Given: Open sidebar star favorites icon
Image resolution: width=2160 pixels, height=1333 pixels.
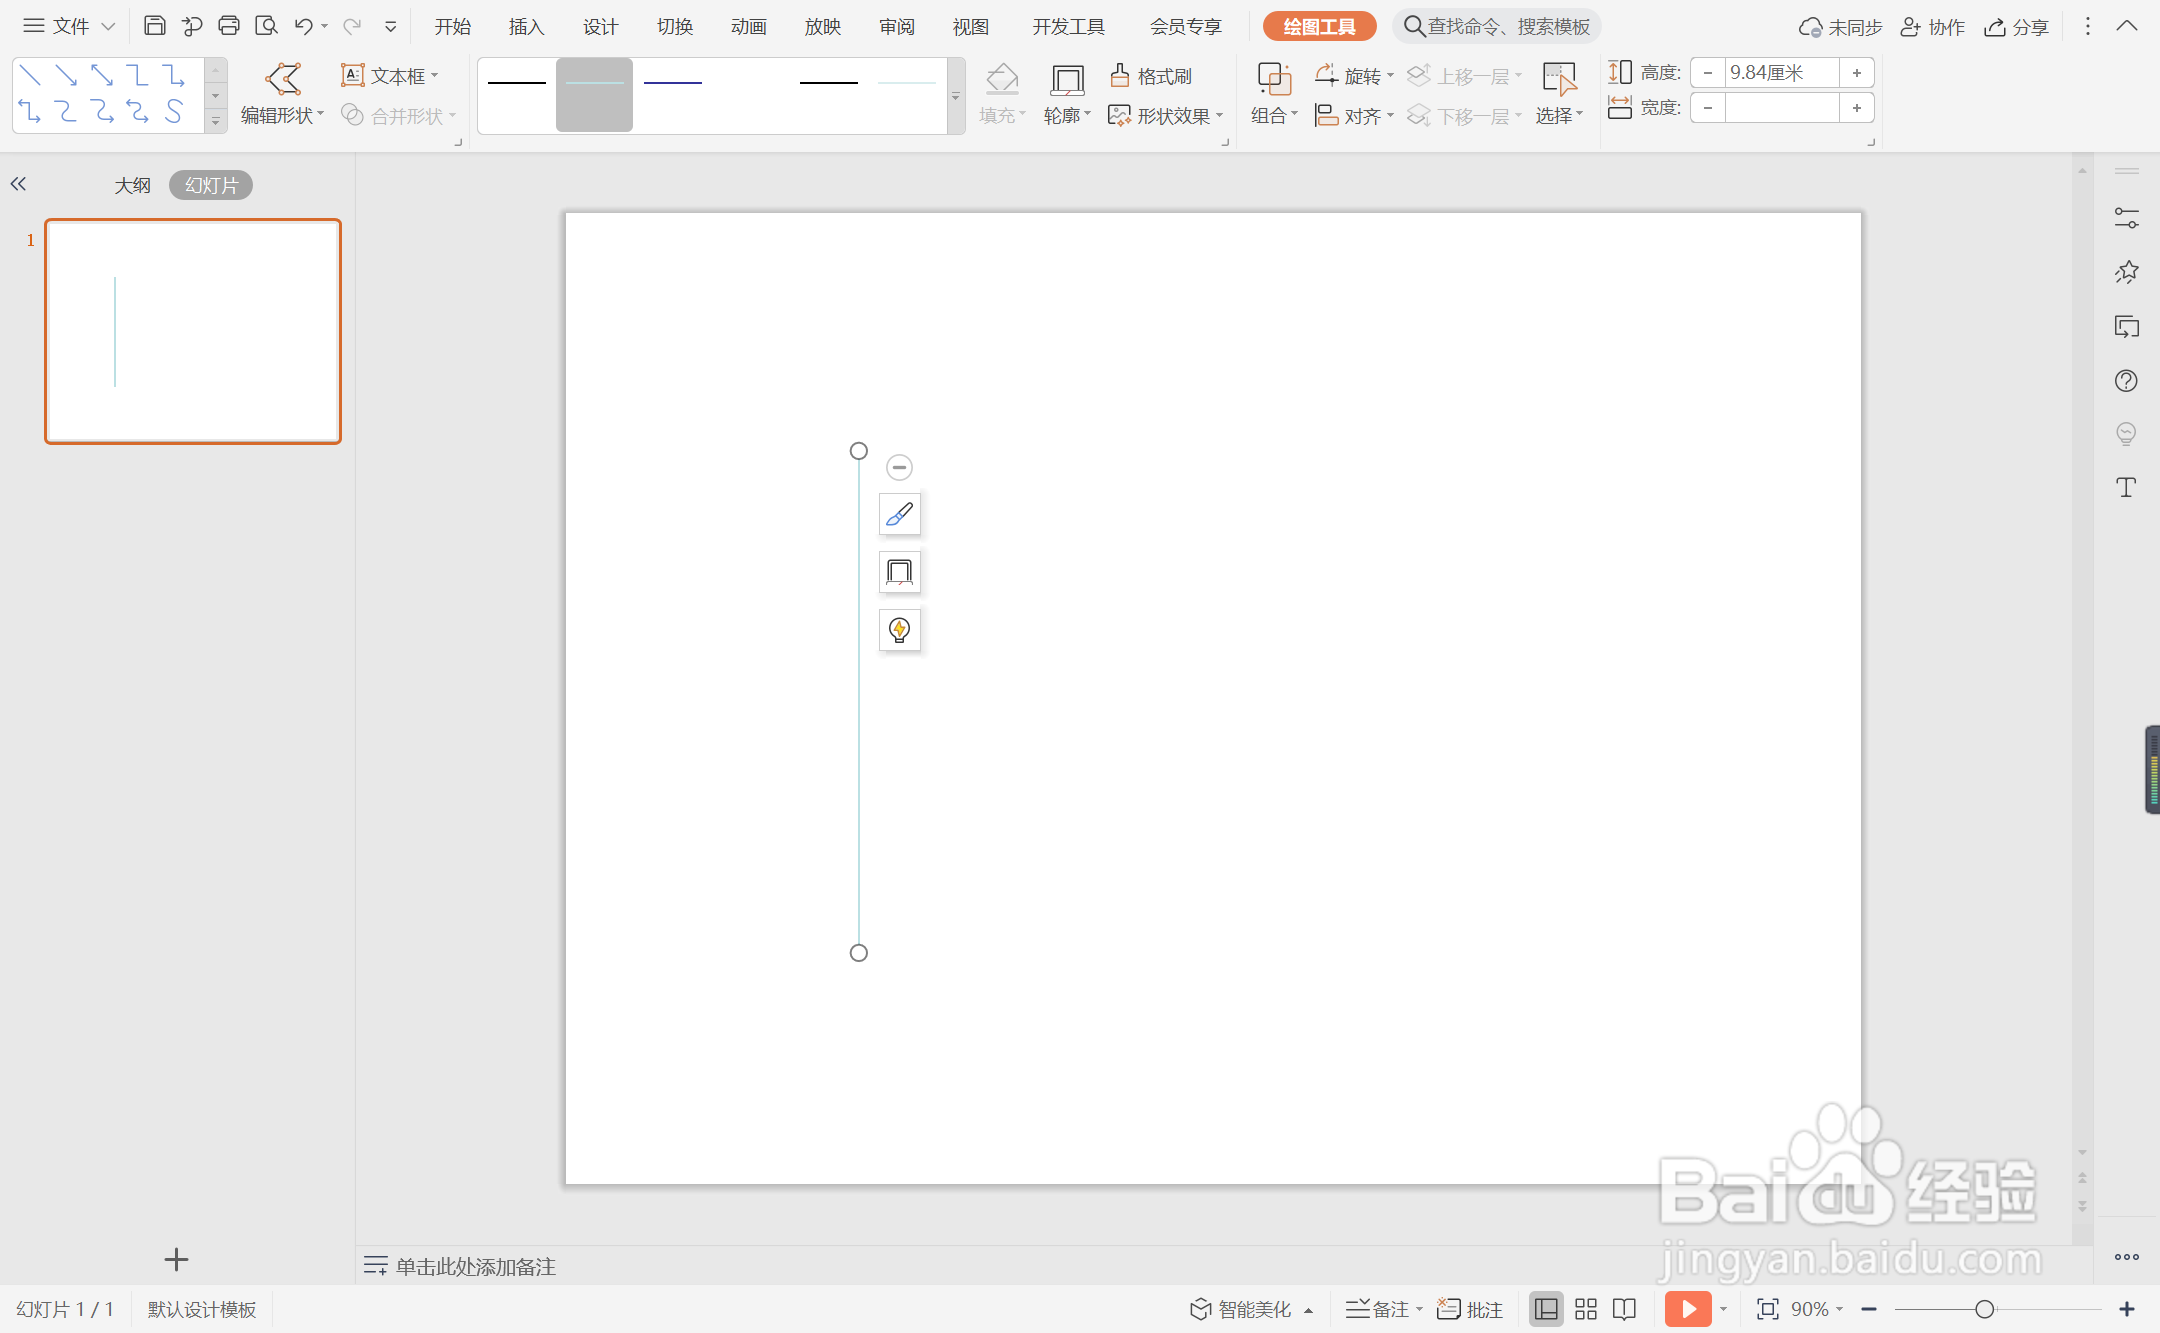Looking at the screenshot, I should point(2127,272).
